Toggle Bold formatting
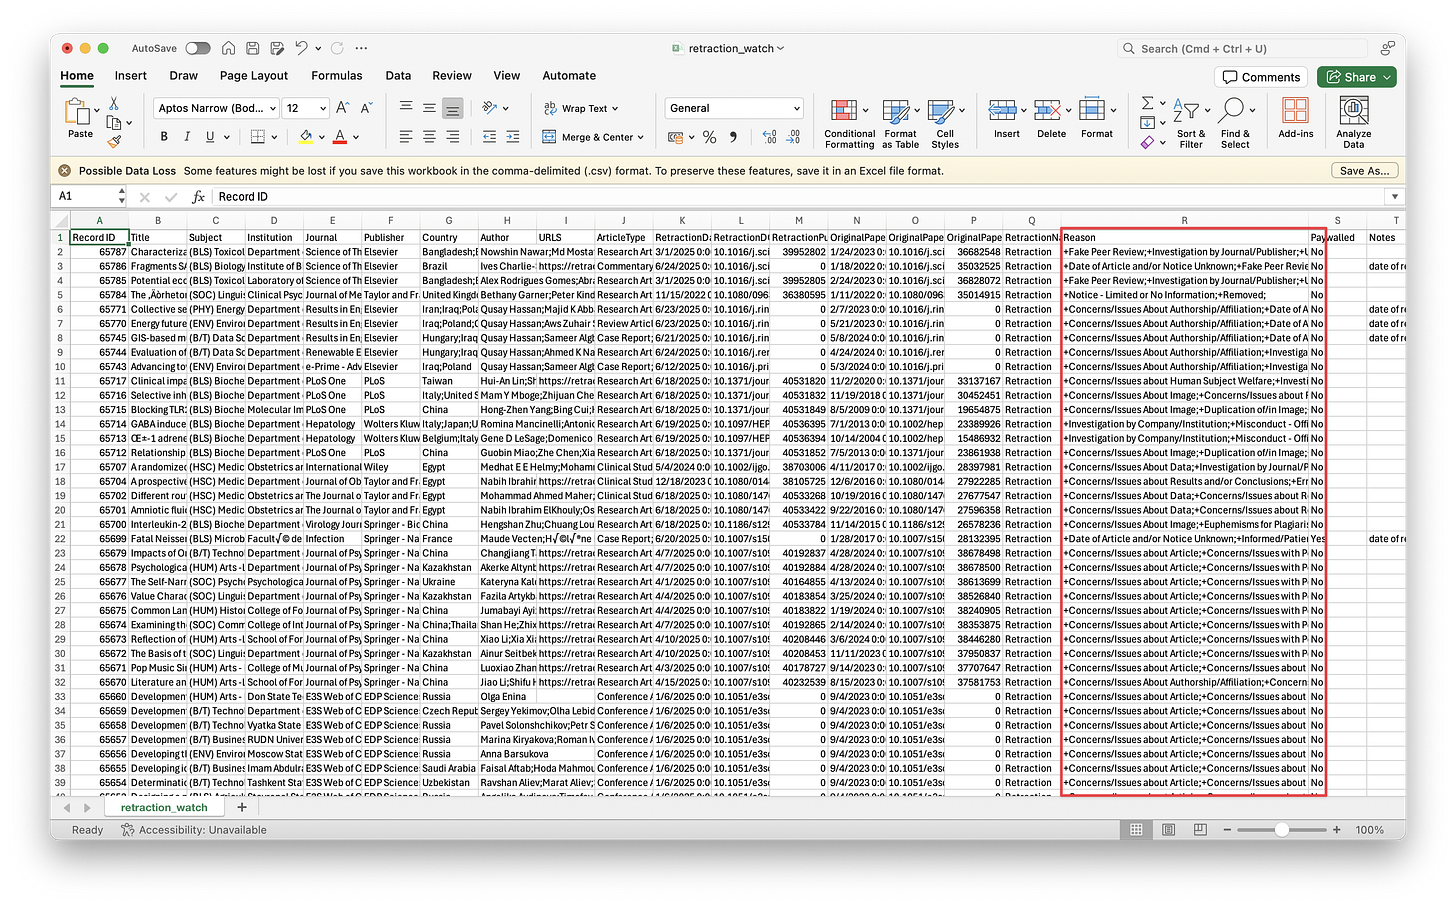Viewport: 1456px width, 906px height. coord(164,137)
